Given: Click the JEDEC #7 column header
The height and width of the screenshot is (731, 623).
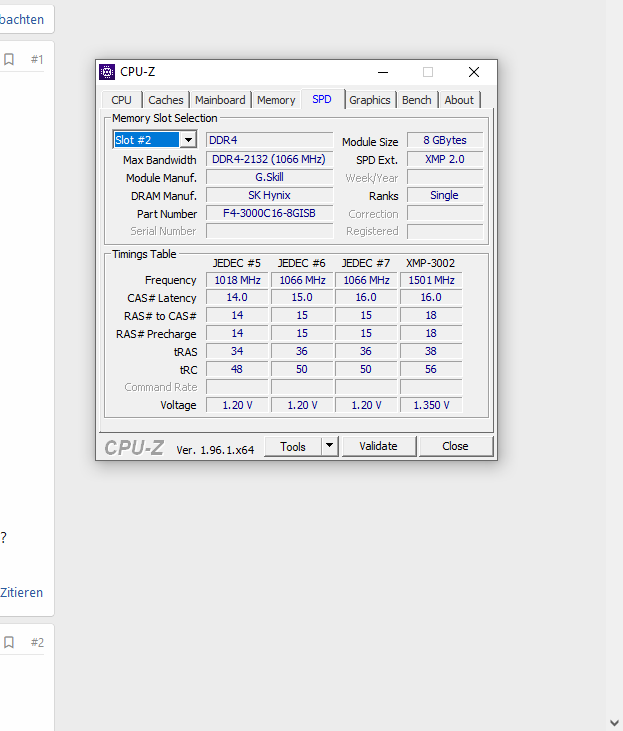Looking at the screenshot, I should pyautogui.click(x=366, y=263).
